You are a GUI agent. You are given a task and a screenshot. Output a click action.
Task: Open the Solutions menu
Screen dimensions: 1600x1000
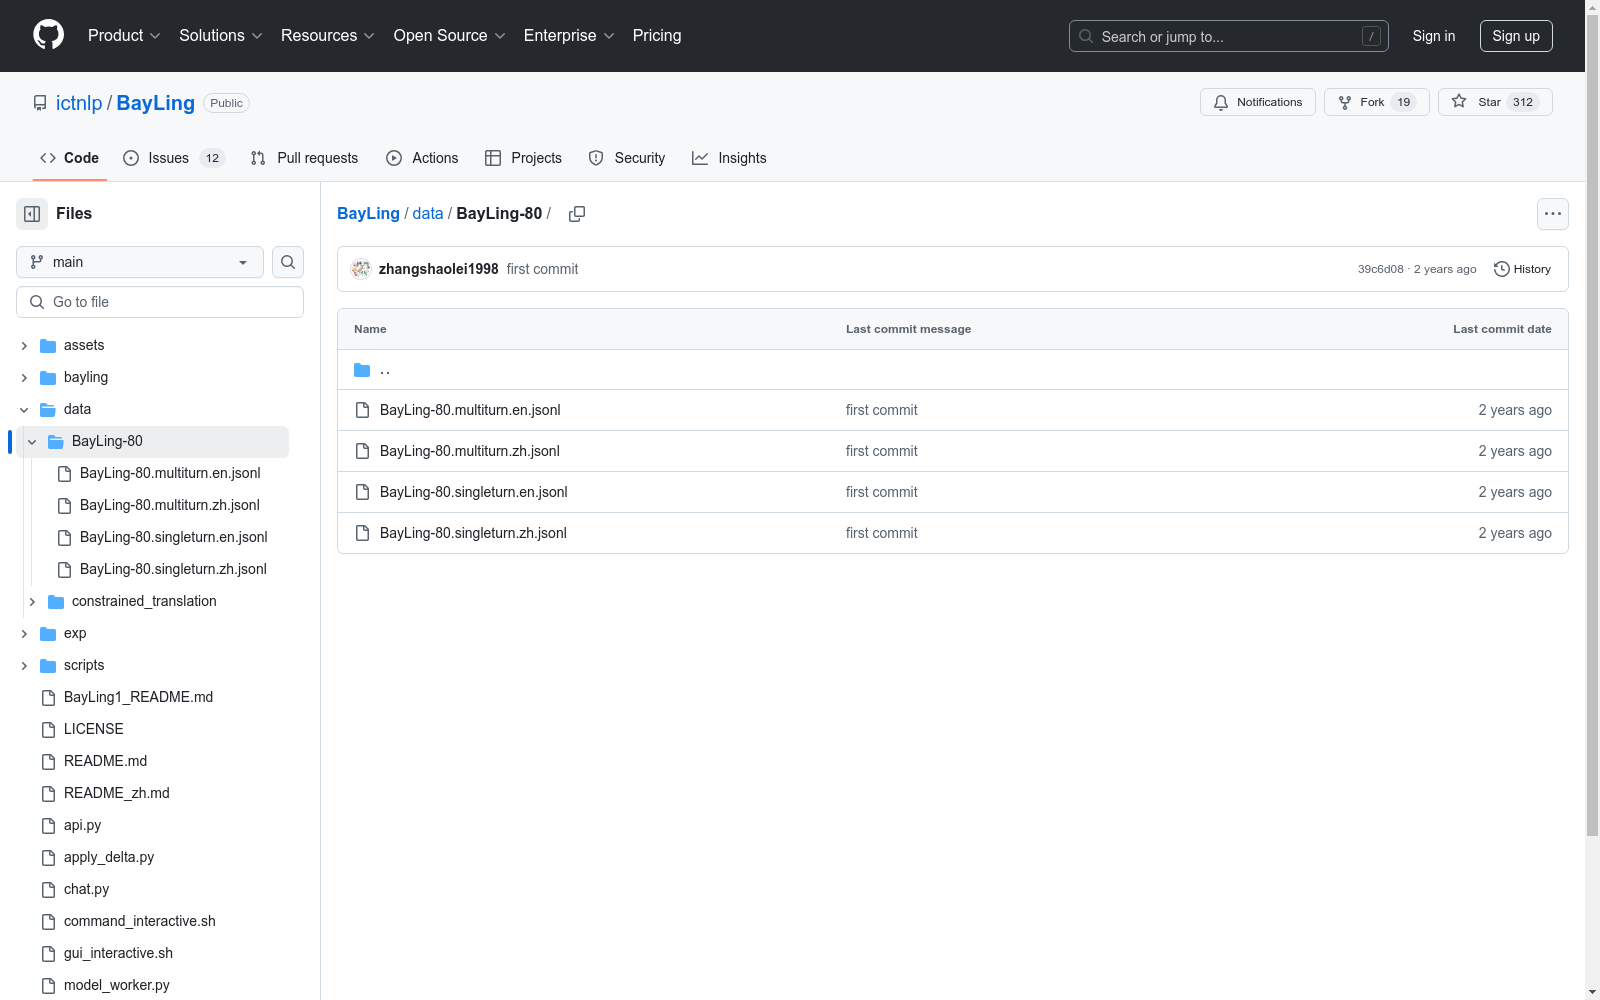coord(221,35)
